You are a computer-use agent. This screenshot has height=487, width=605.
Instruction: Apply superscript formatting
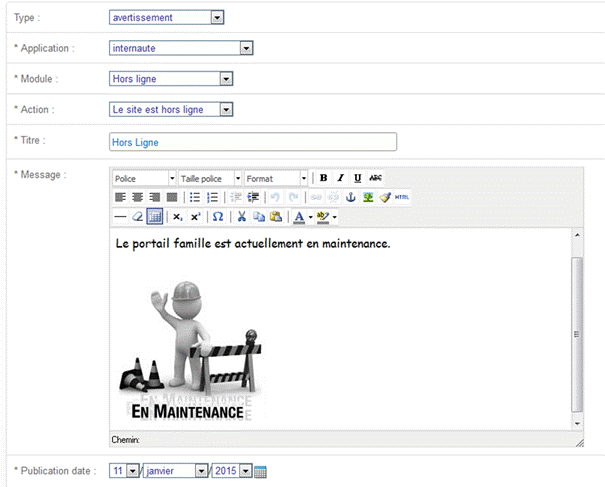pyautogui.click(x=195, y=216)
